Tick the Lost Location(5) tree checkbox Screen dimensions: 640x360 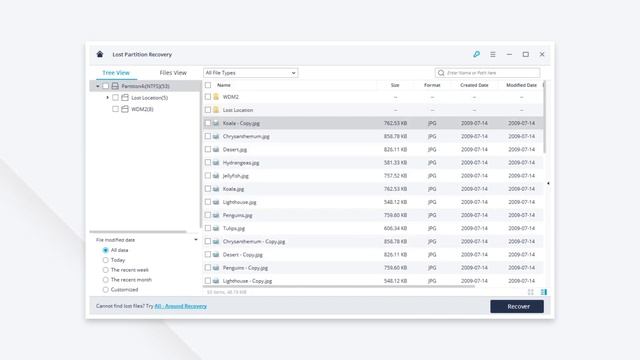(116, 98)
